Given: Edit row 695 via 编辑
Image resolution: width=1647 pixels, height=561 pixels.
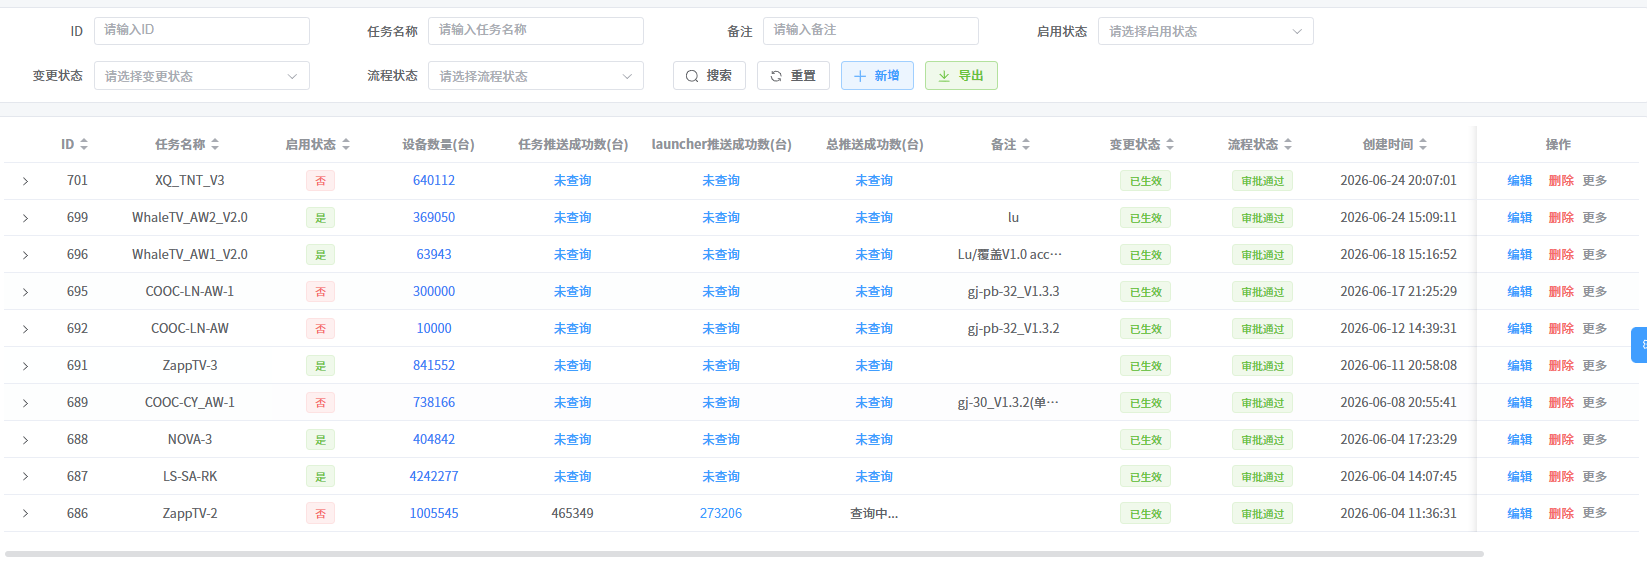Looking at the screenshot, I should click(x=1520, y=292).
